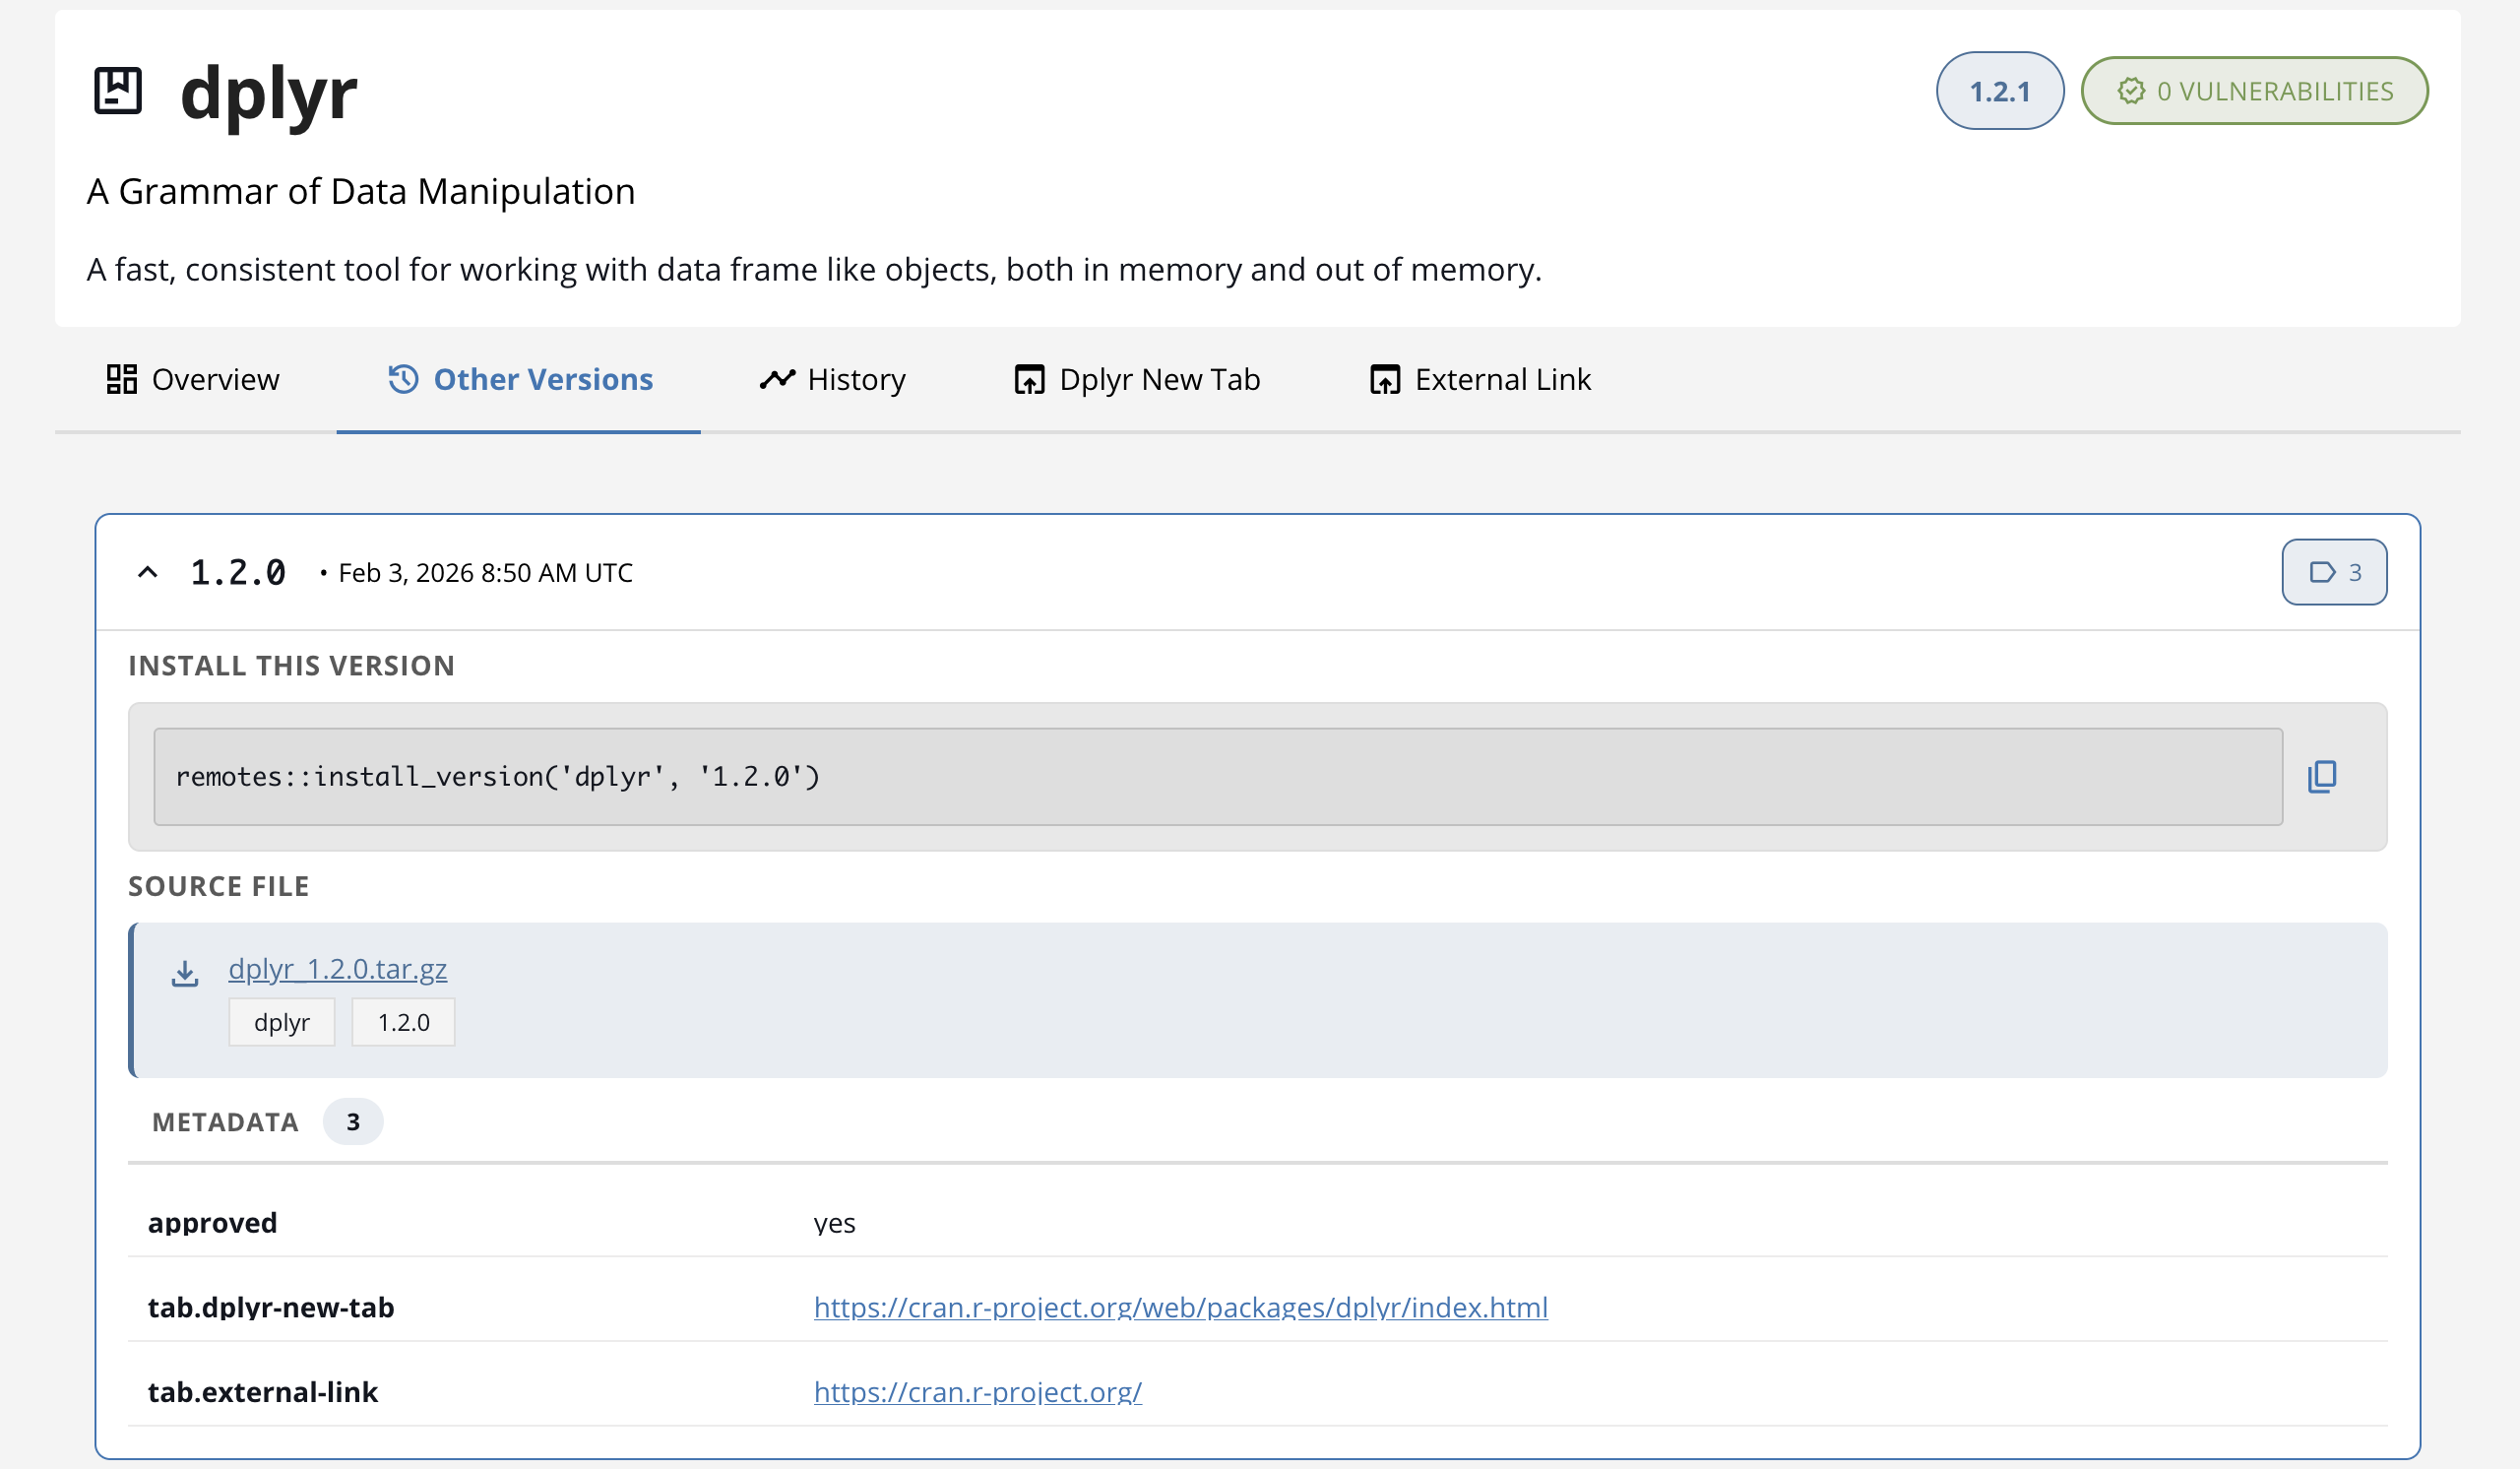Download dplyr_1.2.0.tar.gz link
This screenshot has height=1469, width=2520.
pyautogui.click(x=338, y=969)
